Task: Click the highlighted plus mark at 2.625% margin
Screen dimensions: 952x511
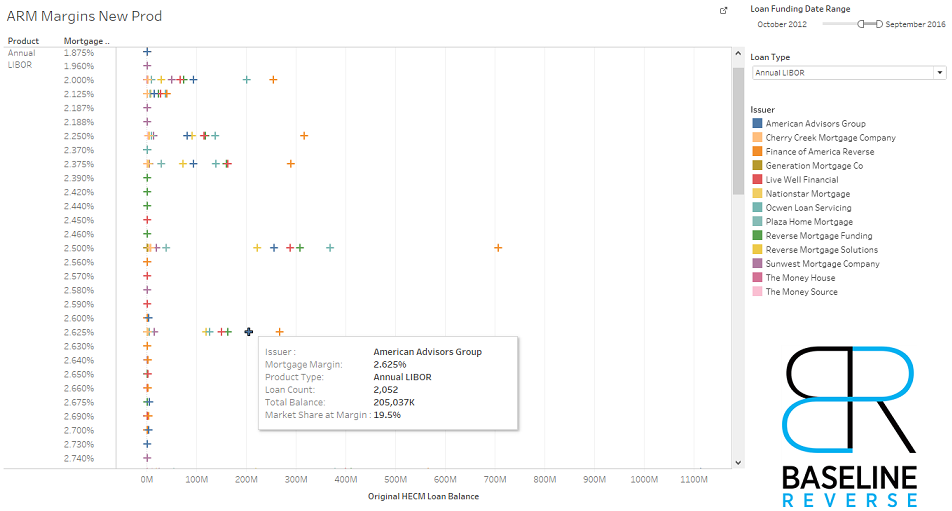Action: click(x=248, y=331)
